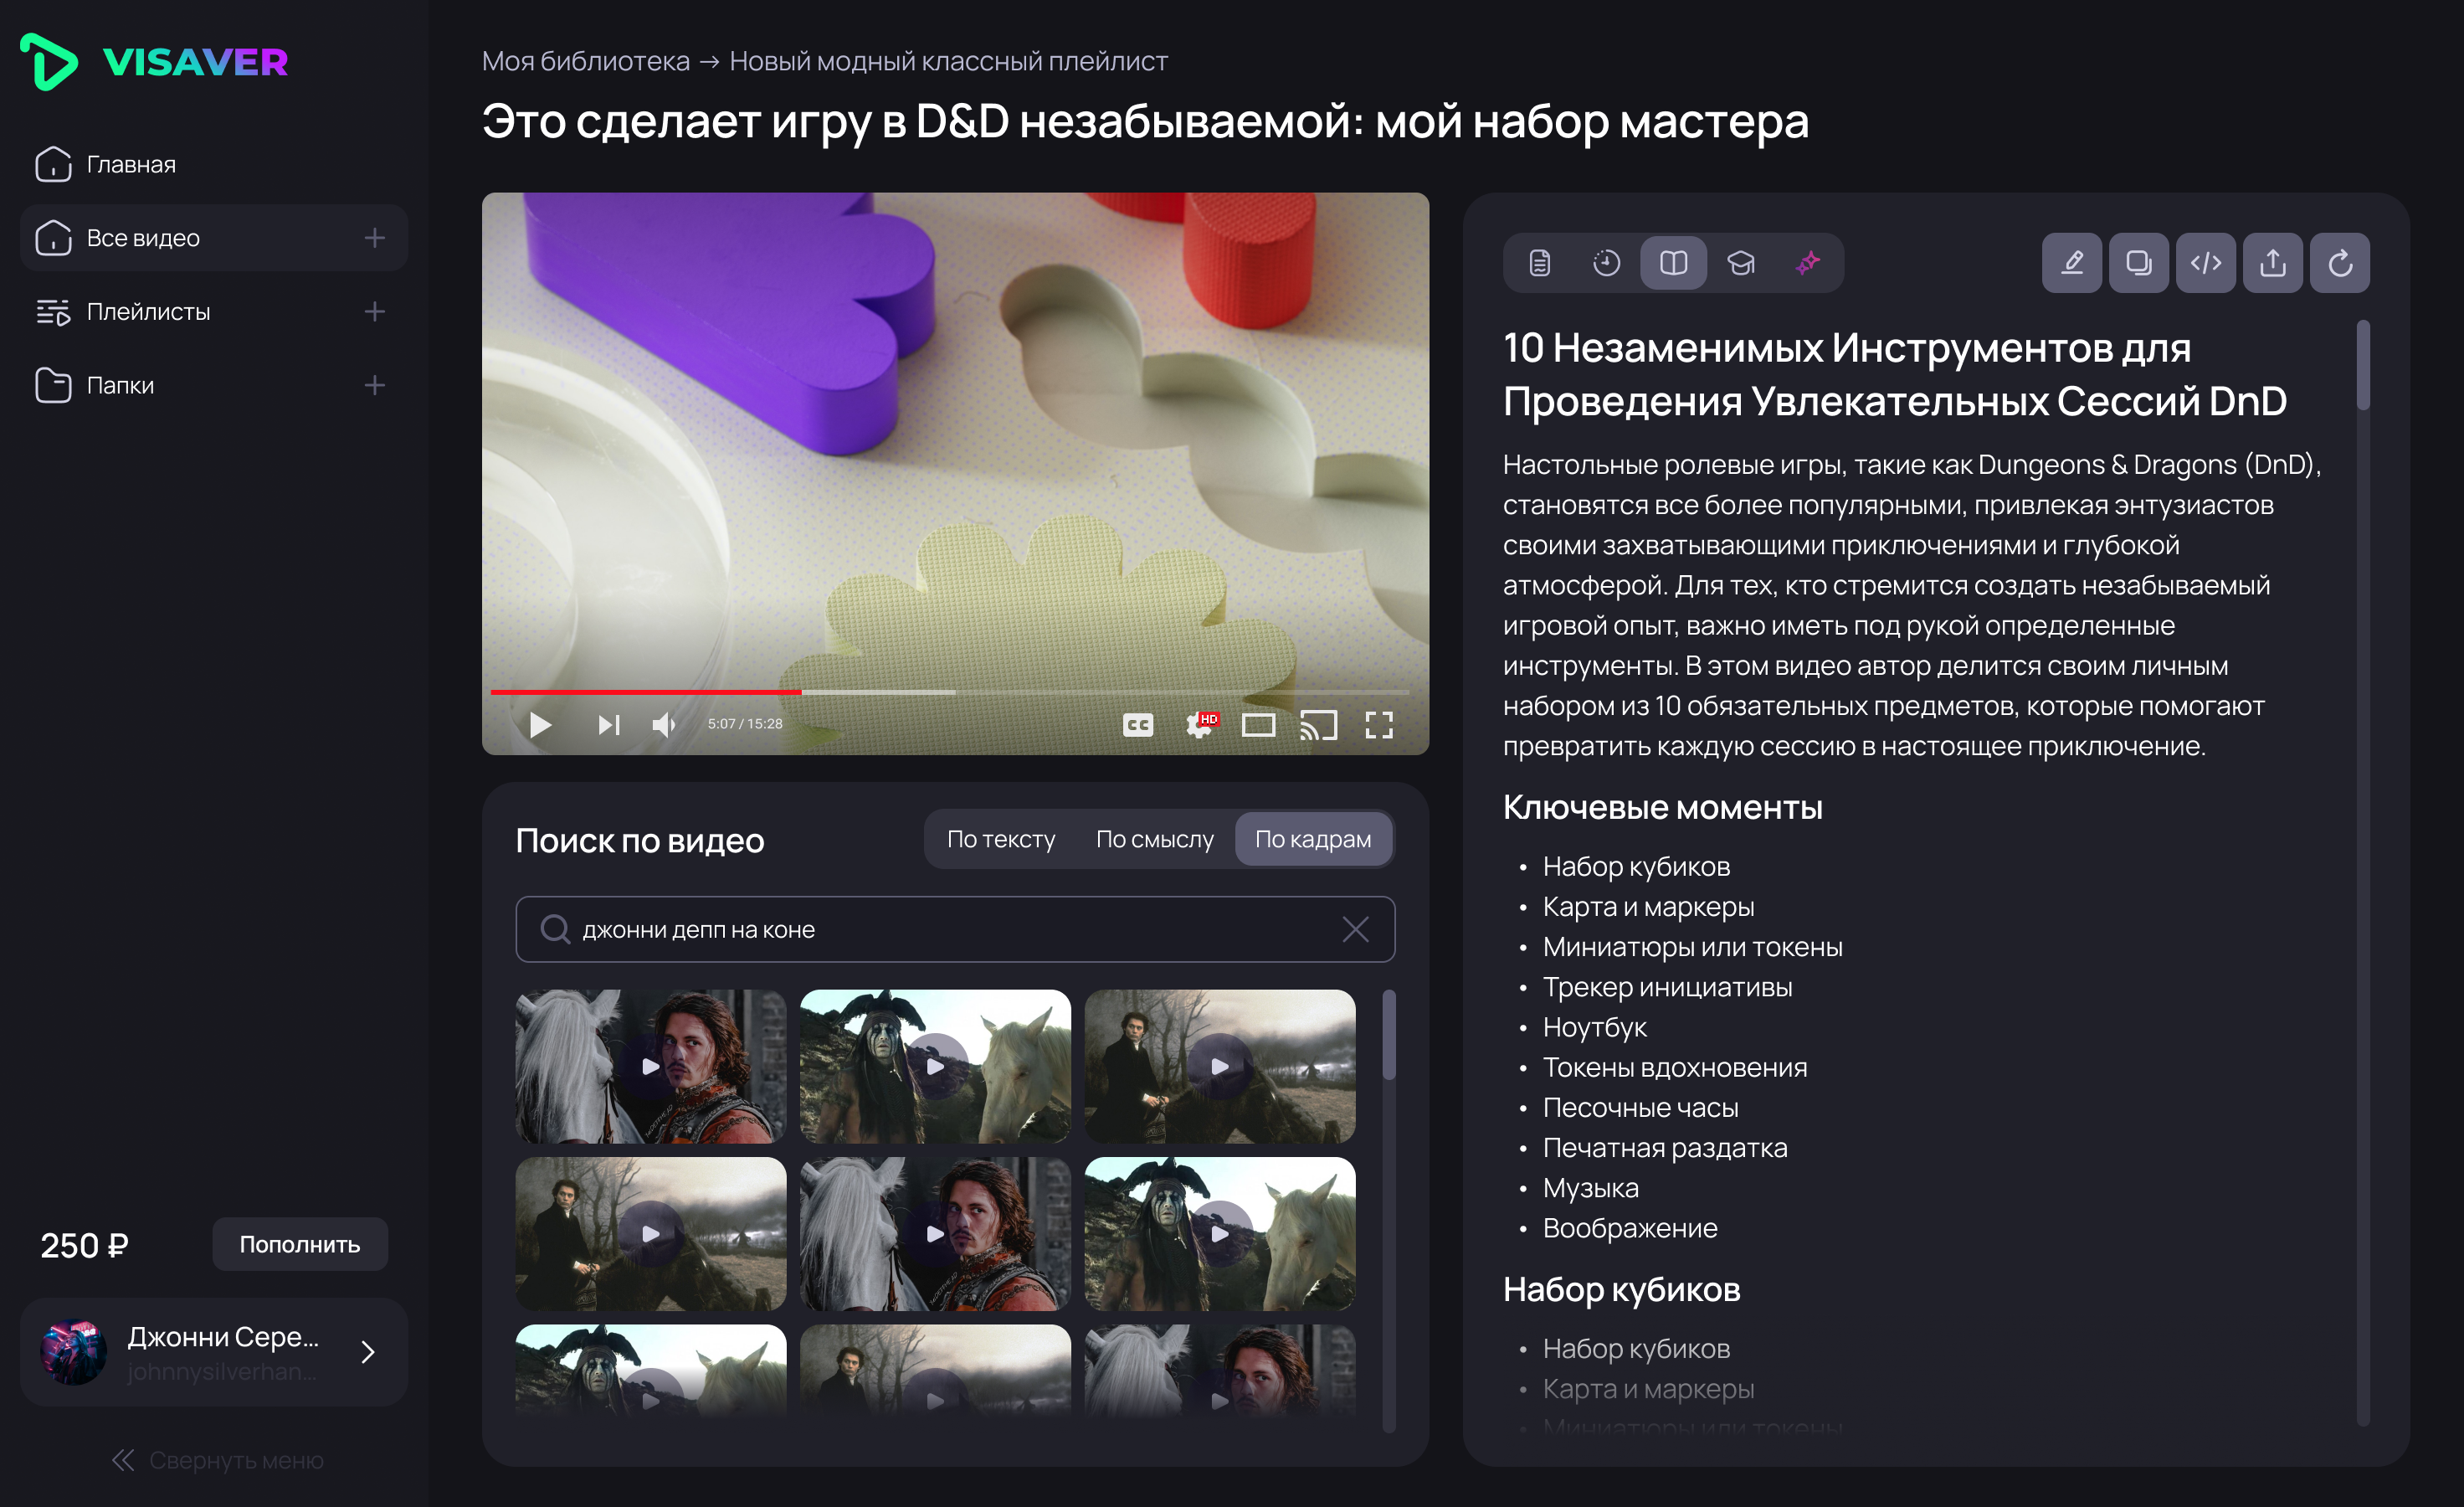Open the embed code icon
The height and width of the screenshot is (1507, 2464).
click(2205, 263)
